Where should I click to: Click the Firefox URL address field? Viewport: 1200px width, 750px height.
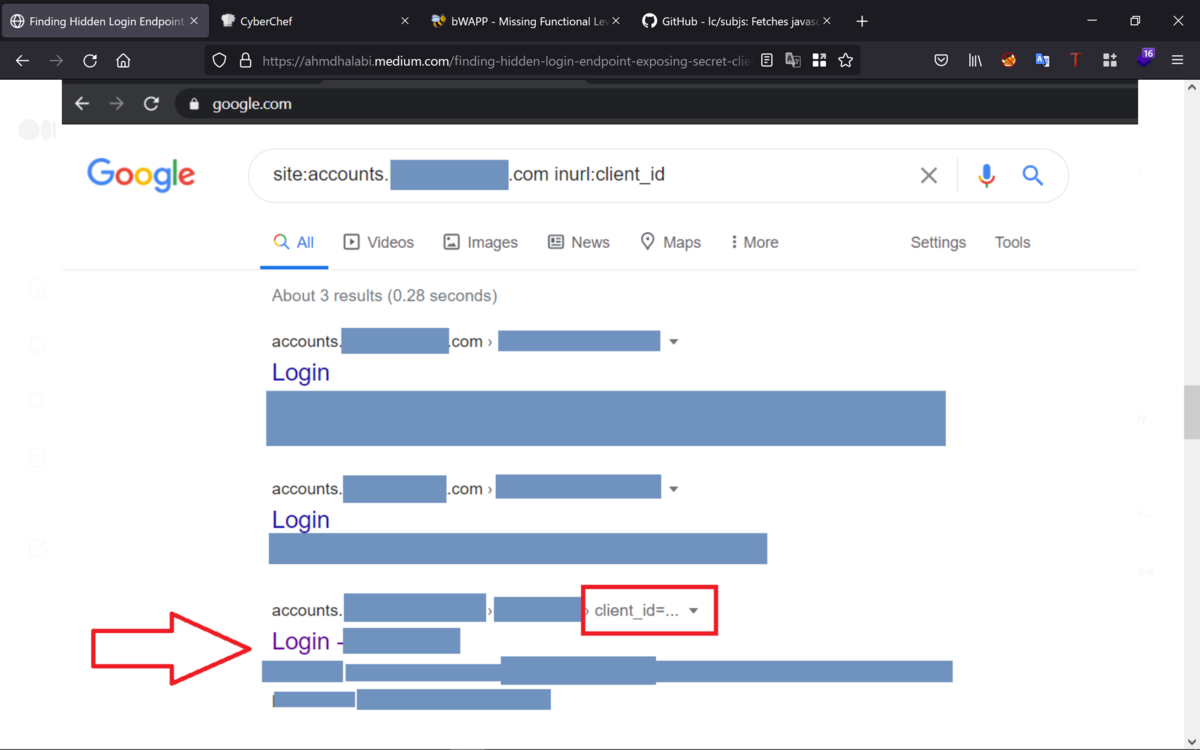pos(505,60)
